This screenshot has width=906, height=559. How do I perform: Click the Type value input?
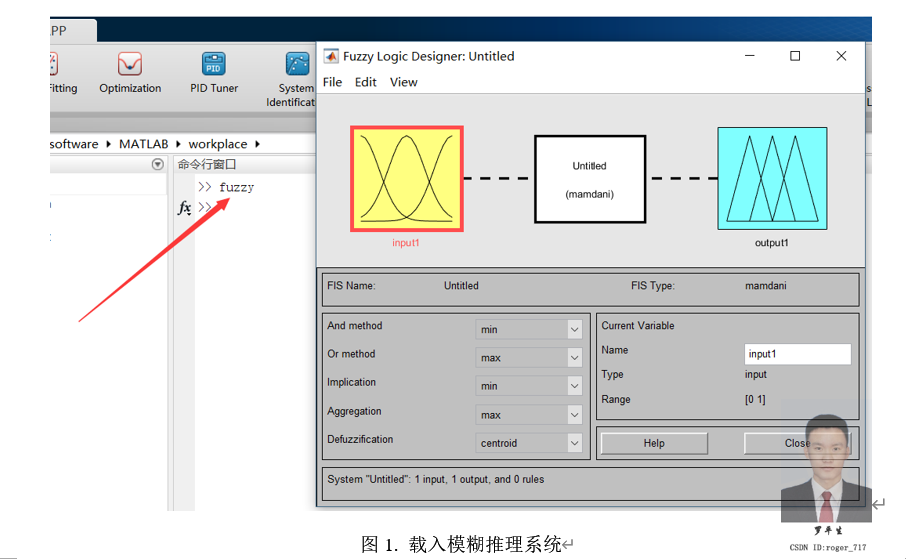tap(756, 375)
